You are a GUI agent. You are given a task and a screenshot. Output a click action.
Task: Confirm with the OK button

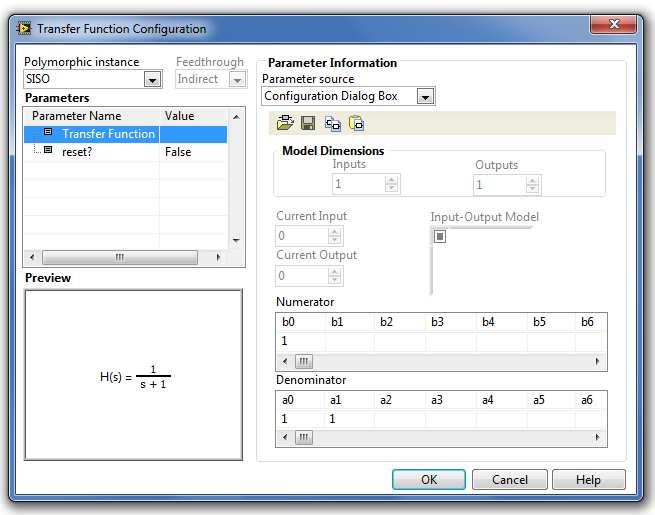(x=429, y=479)
